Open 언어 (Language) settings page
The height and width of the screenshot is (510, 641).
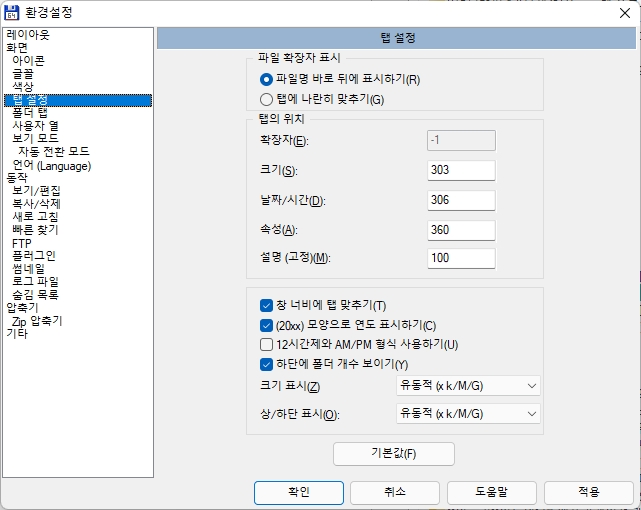click(x=52, y=166)
